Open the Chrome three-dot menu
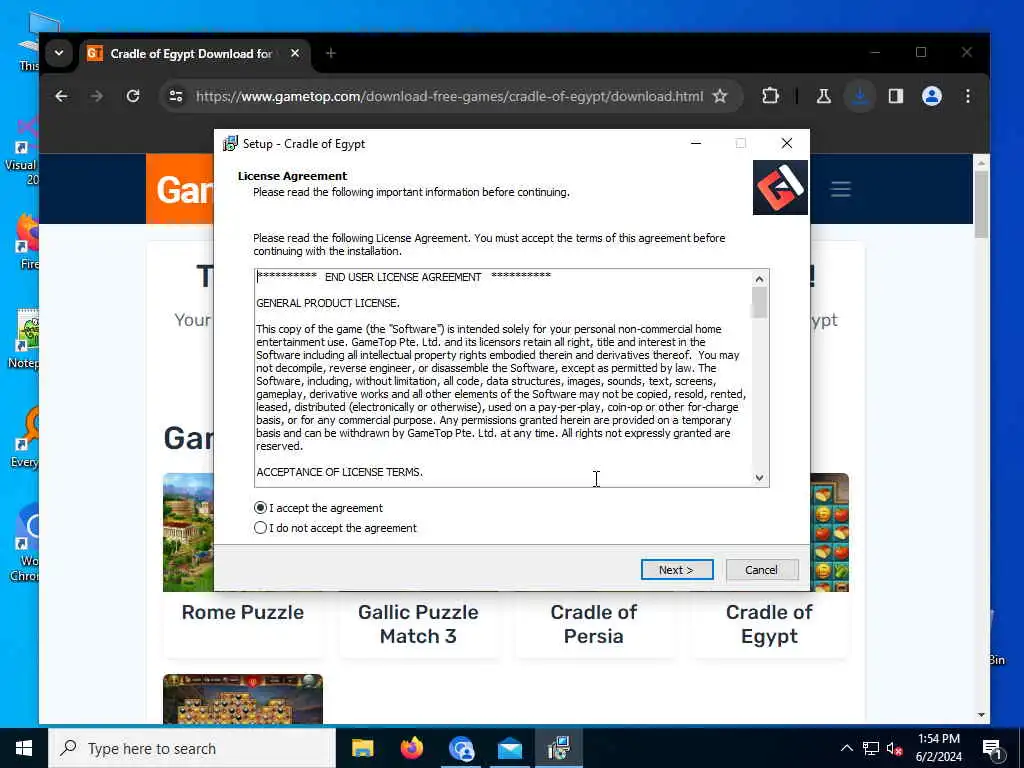Image resolution: width=1024 pixels, height=768 pixels. (968, 97)
